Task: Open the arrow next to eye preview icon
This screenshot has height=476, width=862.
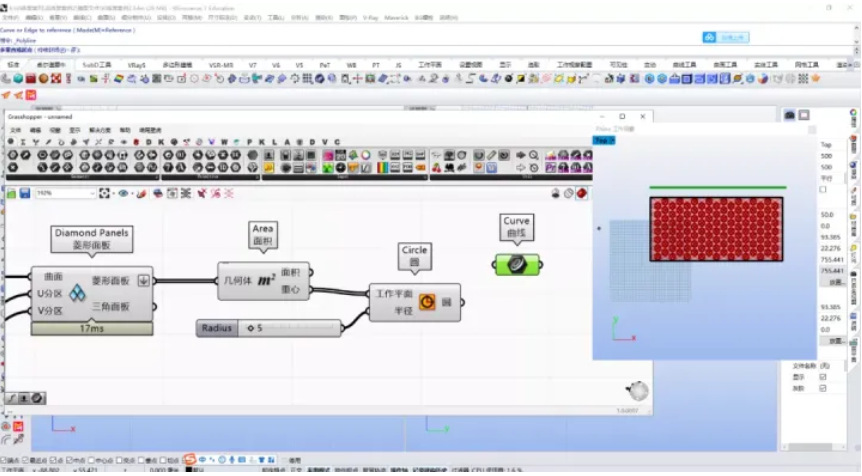Action: 132,193
